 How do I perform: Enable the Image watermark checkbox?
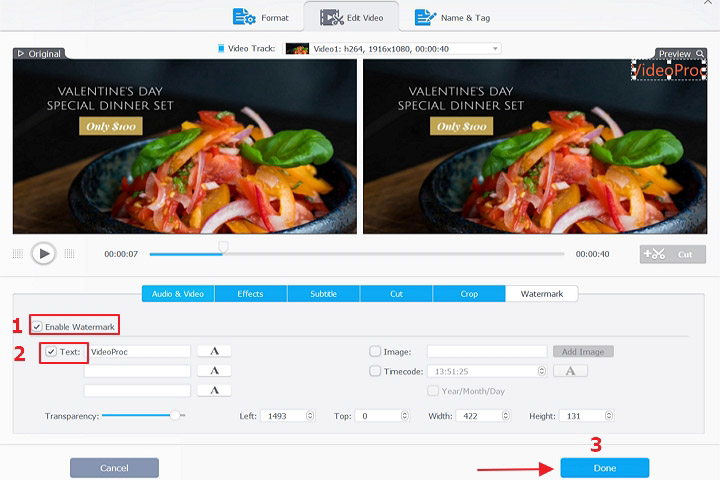pyautogui.click(x=375, y=351)
